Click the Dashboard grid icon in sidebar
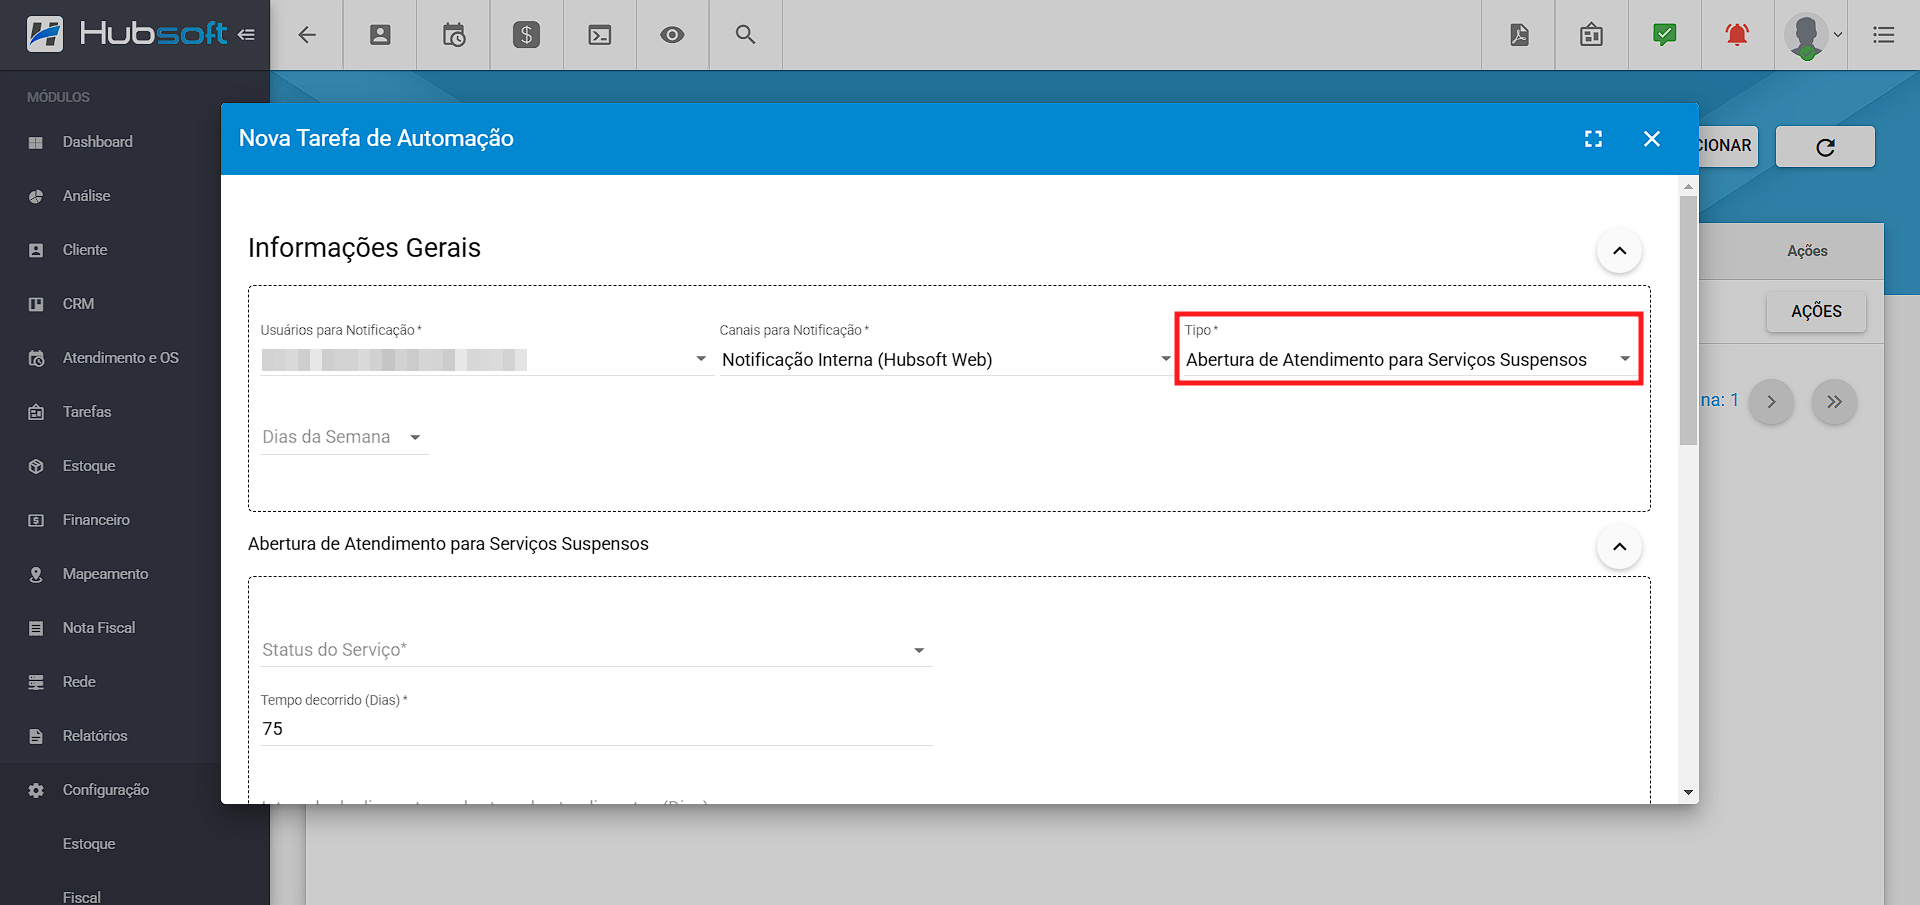Screen dimensions: 1920x905 36,142
